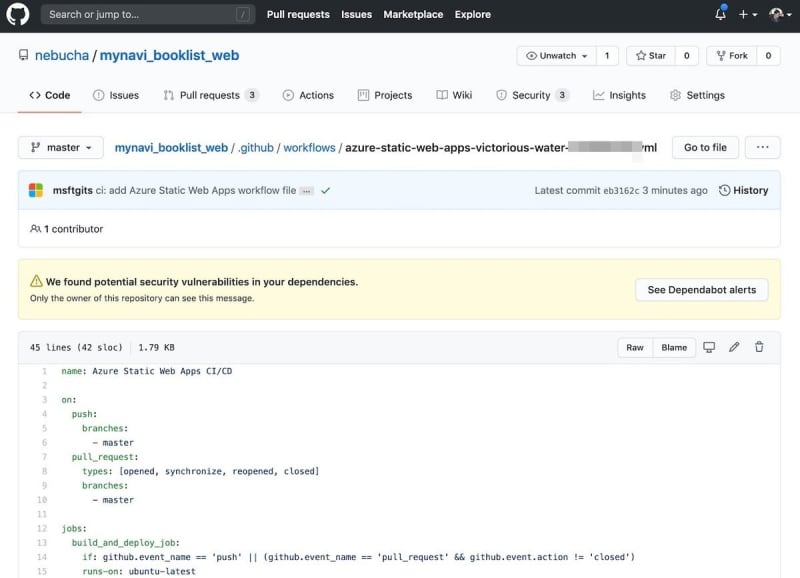Open Marketplace in the top navigation
The height and width of the screenshot is (578, 800).
tap(413, 15)
